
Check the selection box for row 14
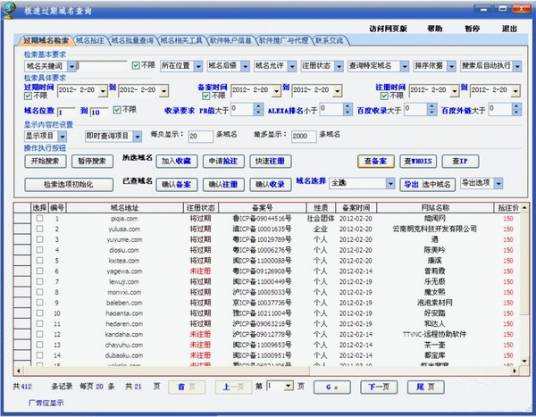point(40,355)
